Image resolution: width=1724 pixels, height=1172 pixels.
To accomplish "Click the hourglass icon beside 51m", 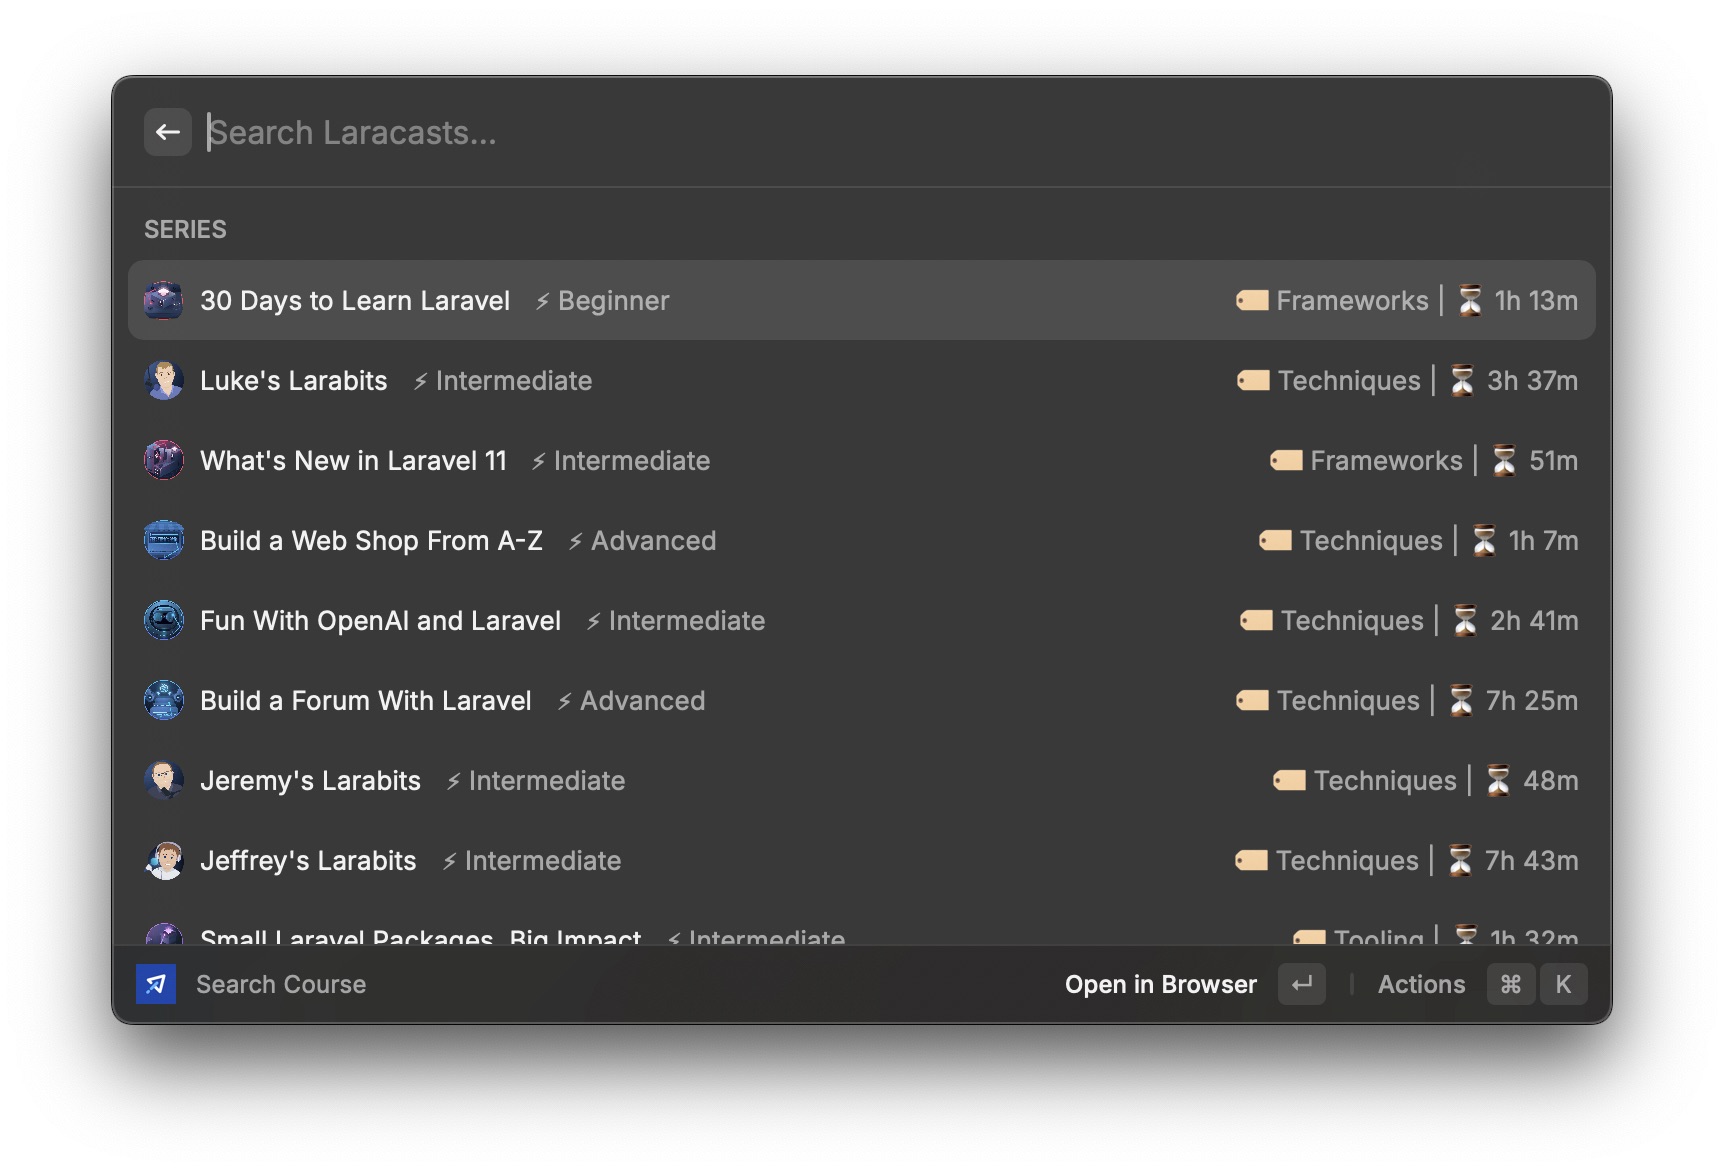I will (x=1504, y=460).
